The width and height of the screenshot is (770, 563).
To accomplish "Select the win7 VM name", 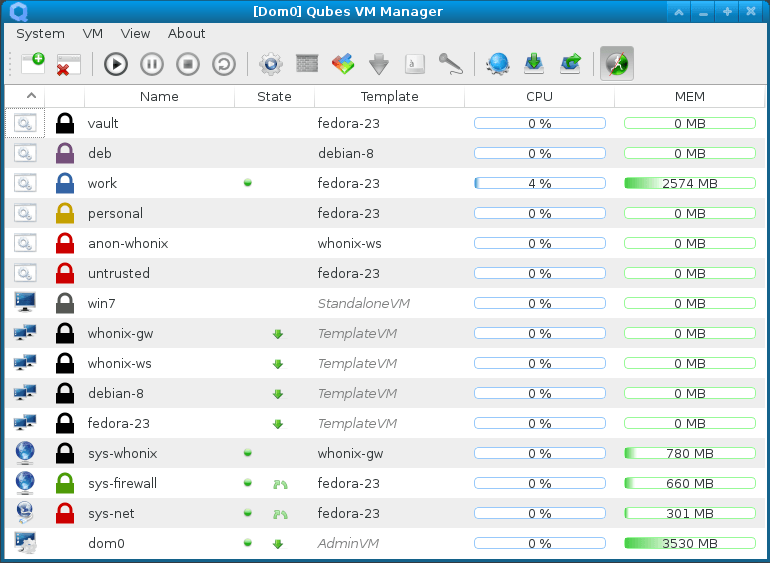I will (102, 303).
